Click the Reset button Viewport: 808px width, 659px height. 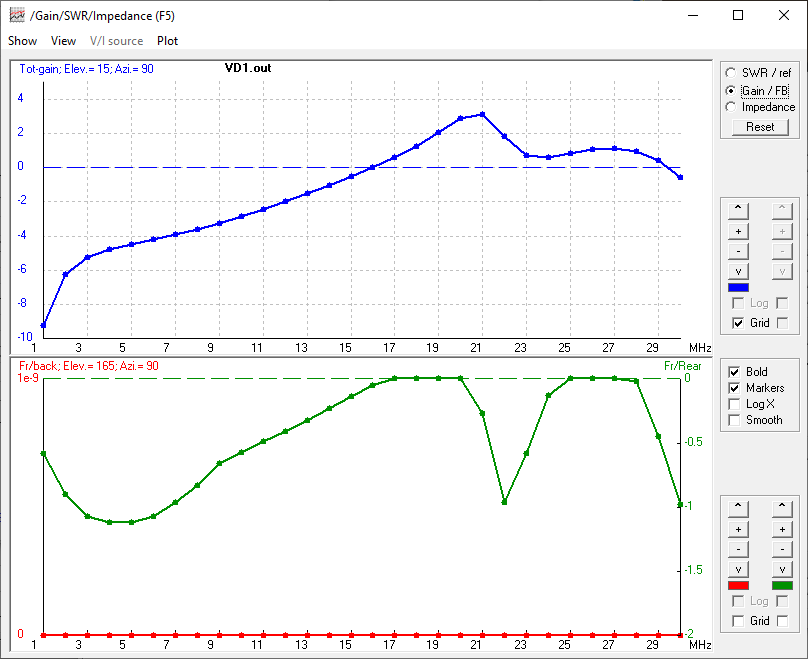point(760,127)
